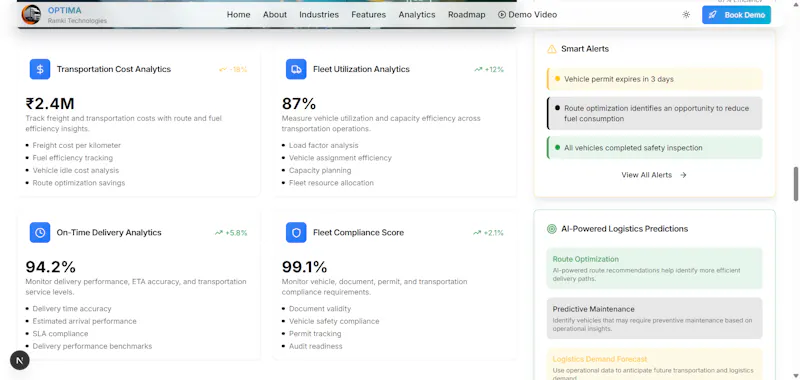Click Fleet resource allocation item
The image size is (800, 380).
(331, 183)
